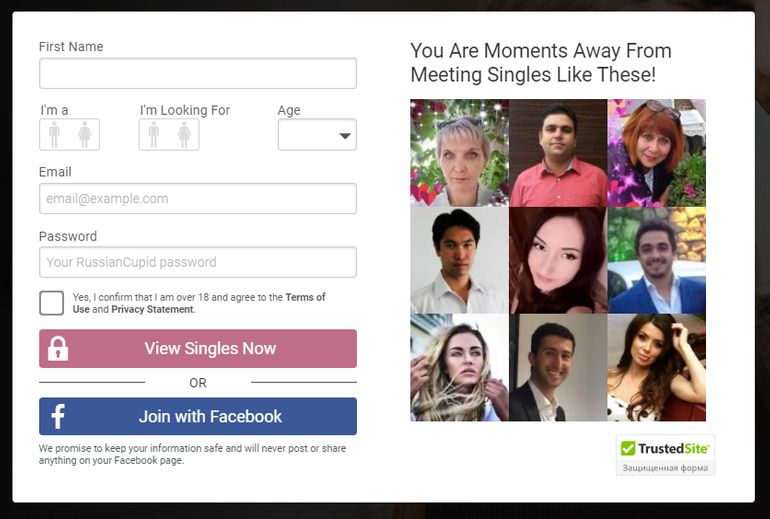The image size is (770, 519).
Task: Open the Age dropdown
Action: (x=317, y=135)
